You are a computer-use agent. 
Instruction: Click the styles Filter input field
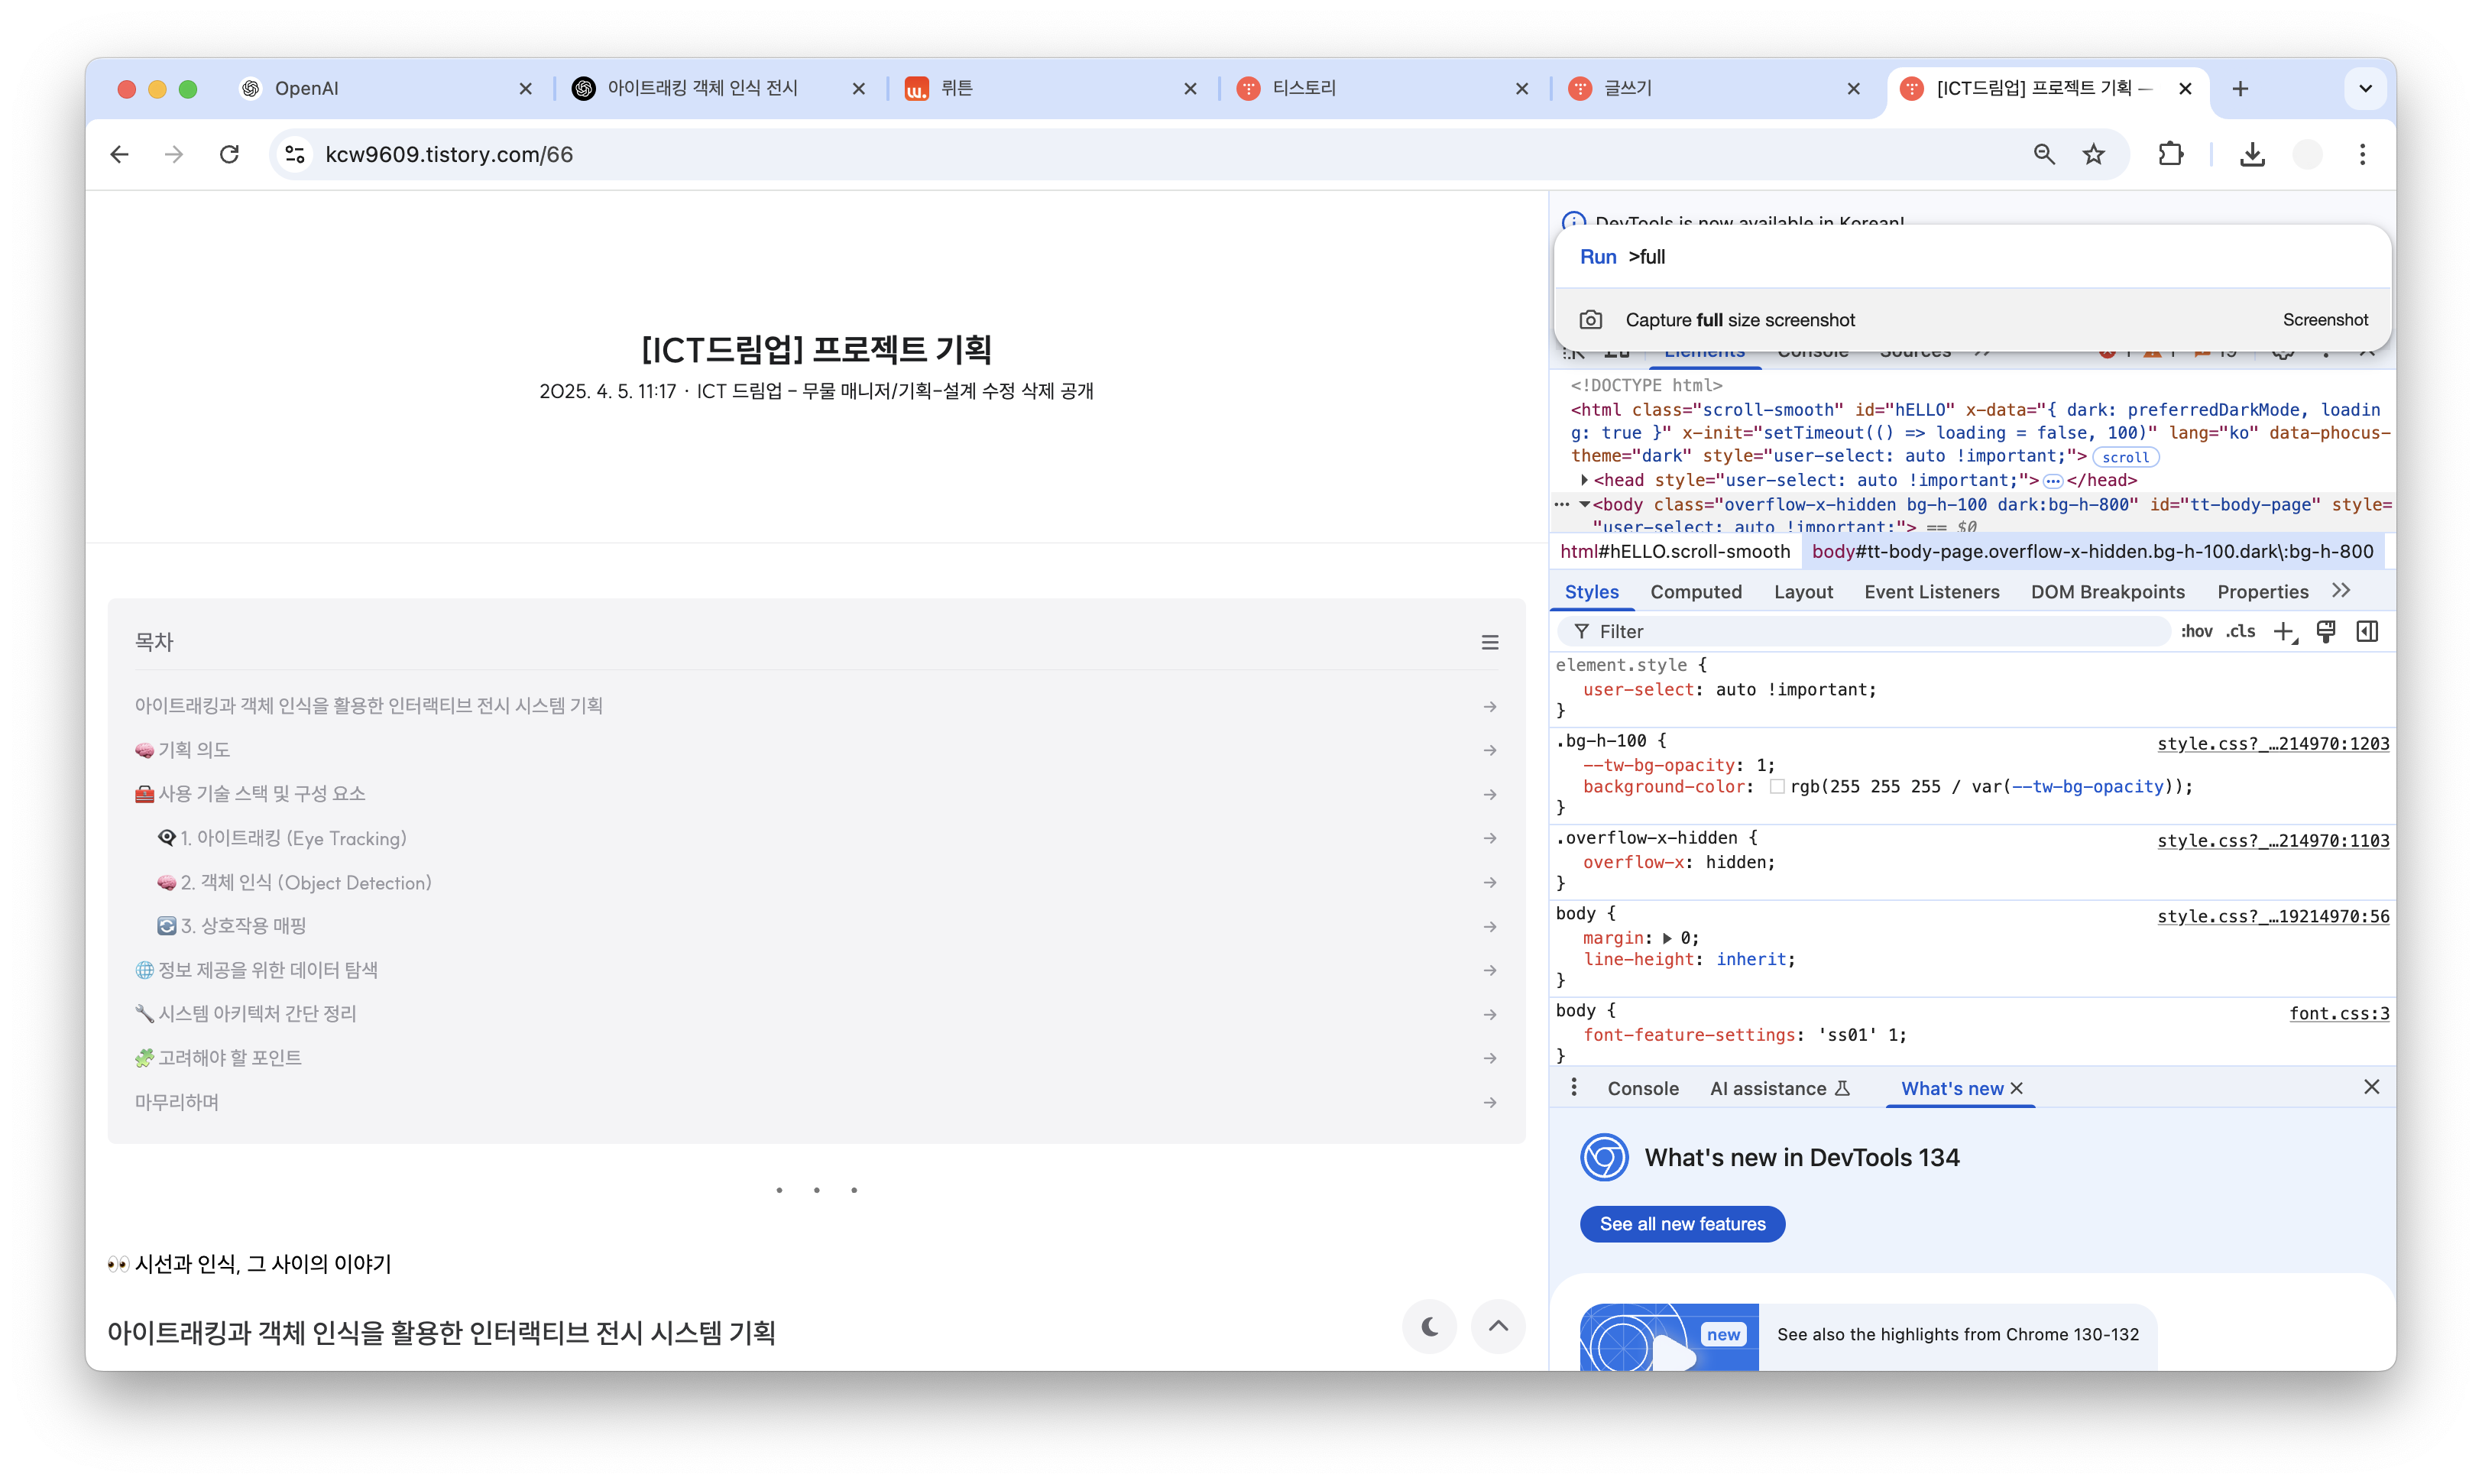coord(1870,631)
